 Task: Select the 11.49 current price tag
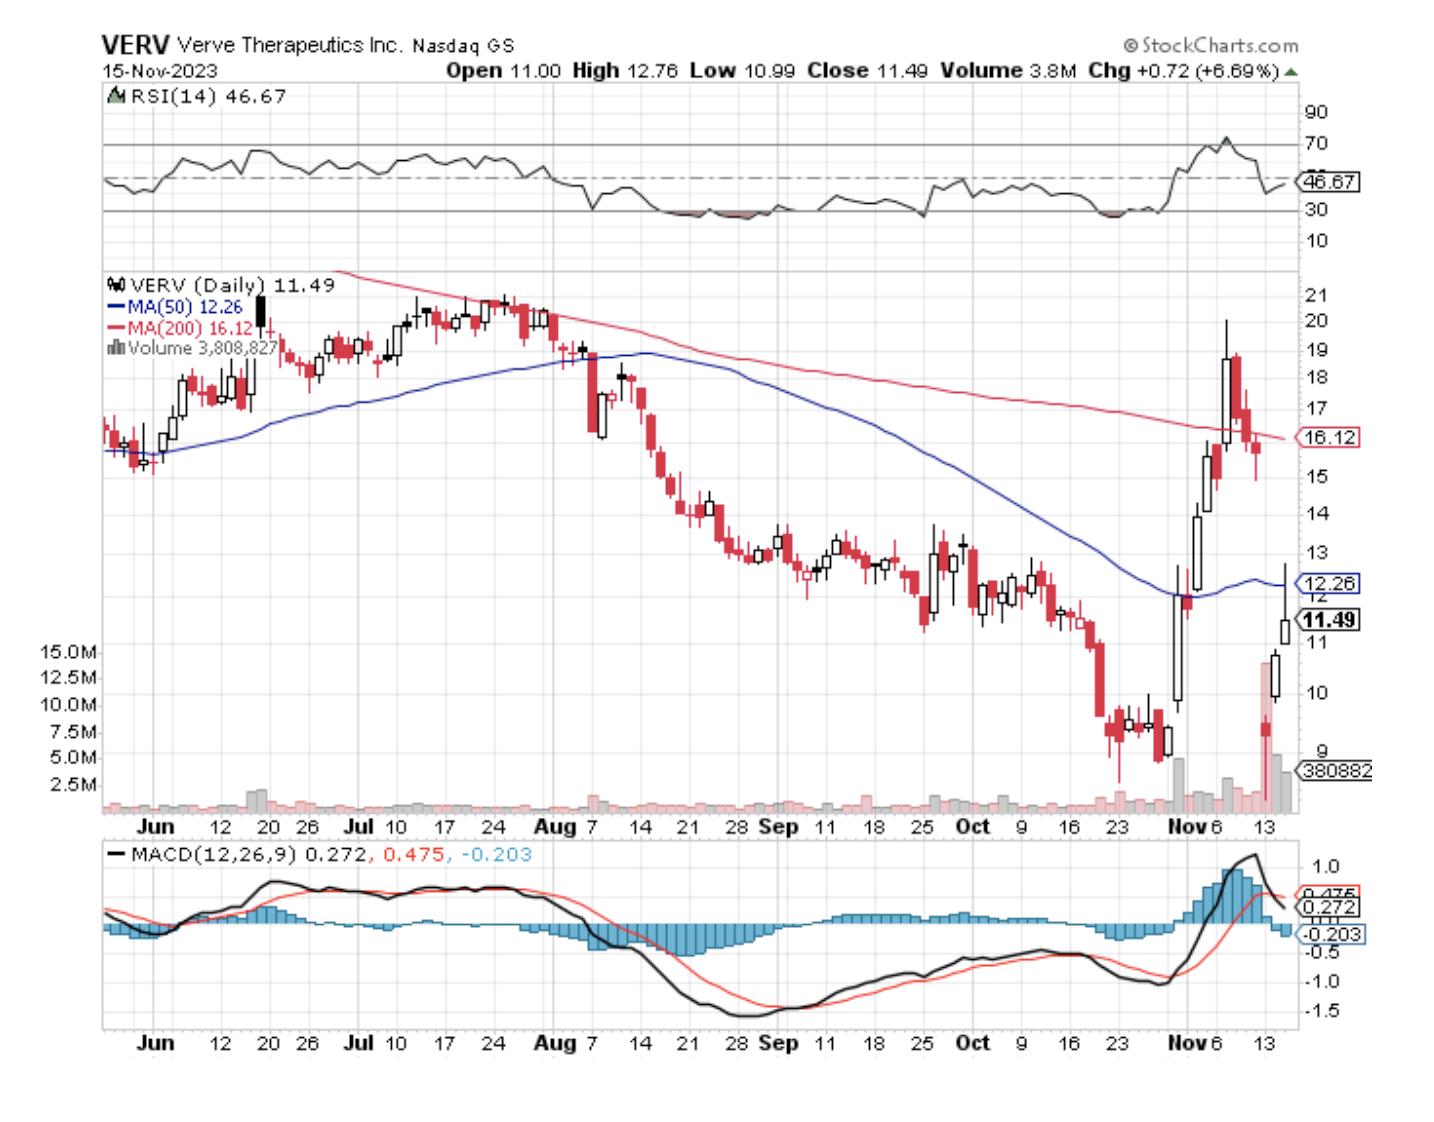pos(1328,620)
